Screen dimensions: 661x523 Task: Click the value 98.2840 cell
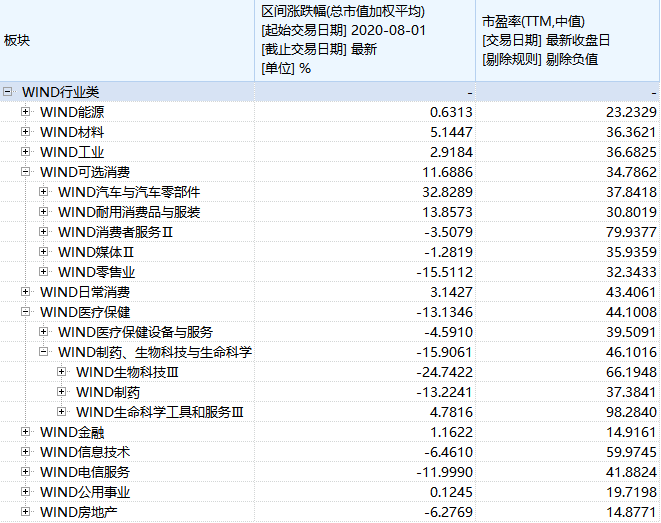click(x=567, y=412)
